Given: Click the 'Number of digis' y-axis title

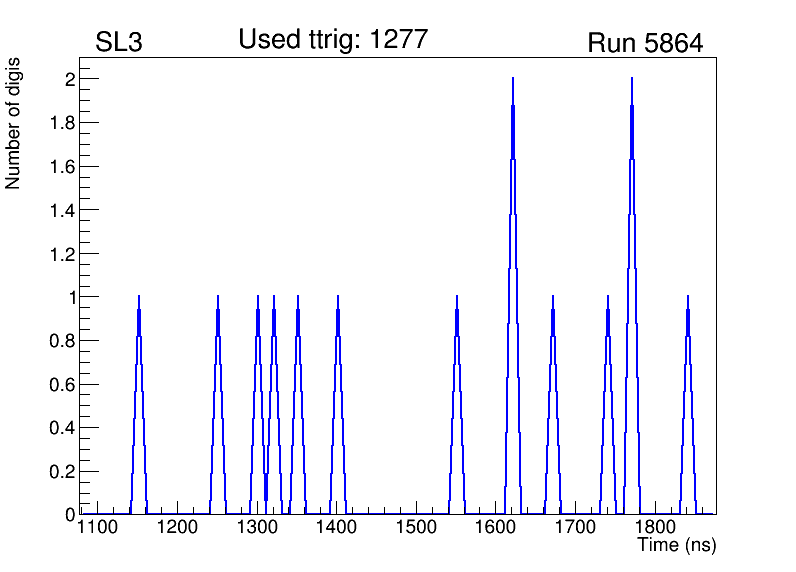Looking at the screenshot, I should [x=14, y=124].
